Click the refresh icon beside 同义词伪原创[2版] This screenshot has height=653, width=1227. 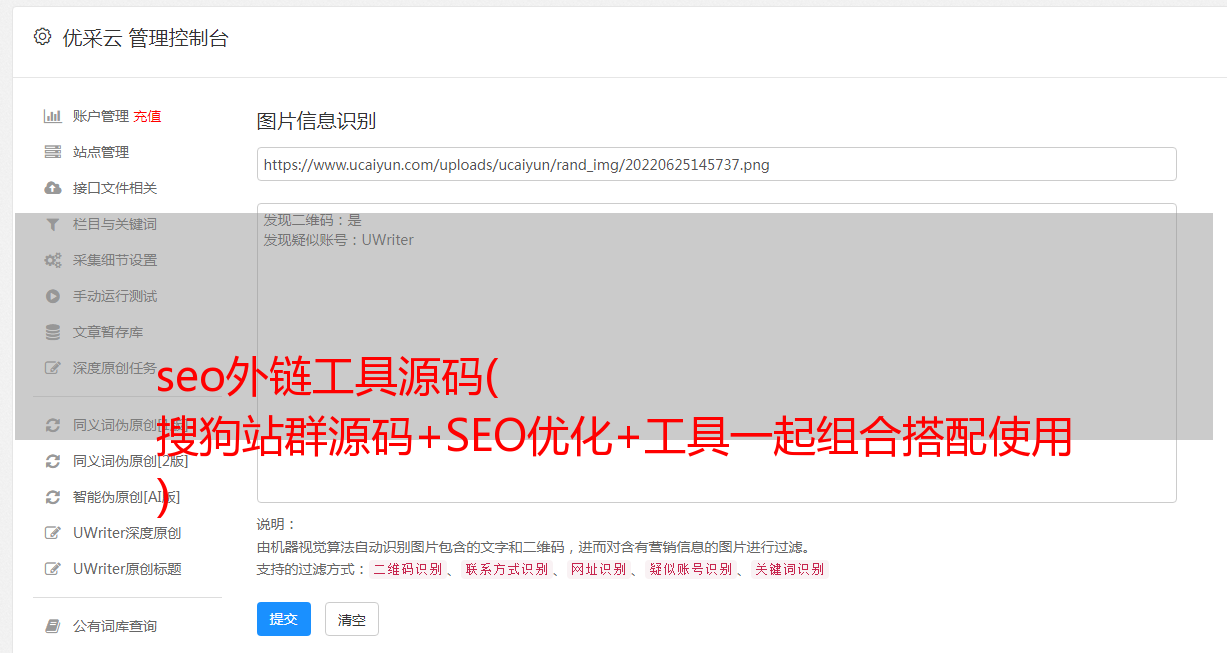53,461
